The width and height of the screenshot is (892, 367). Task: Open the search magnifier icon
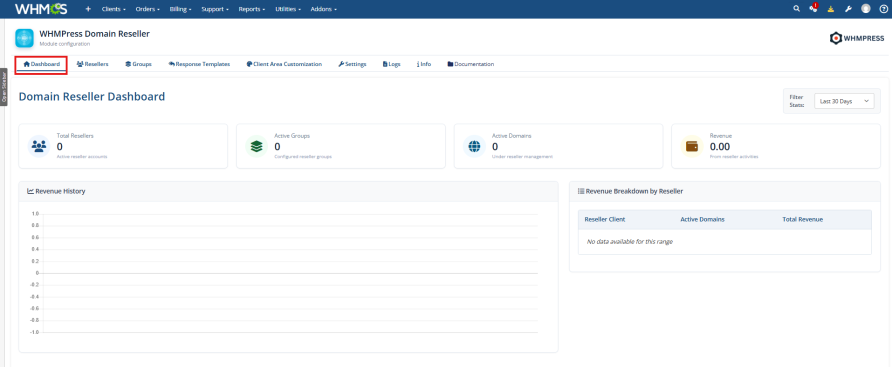tap(796, 9)
